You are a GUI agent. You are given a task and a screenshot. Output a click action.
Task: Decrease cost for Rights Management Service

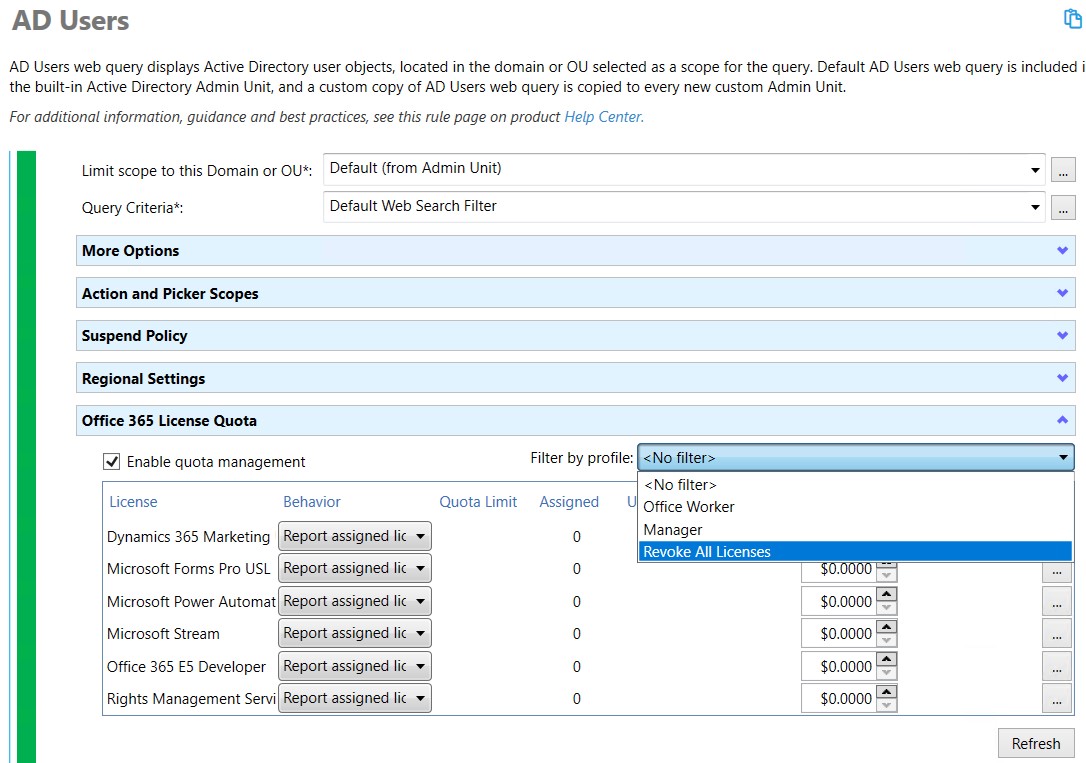pyautogui.click(x=887, y=706)
